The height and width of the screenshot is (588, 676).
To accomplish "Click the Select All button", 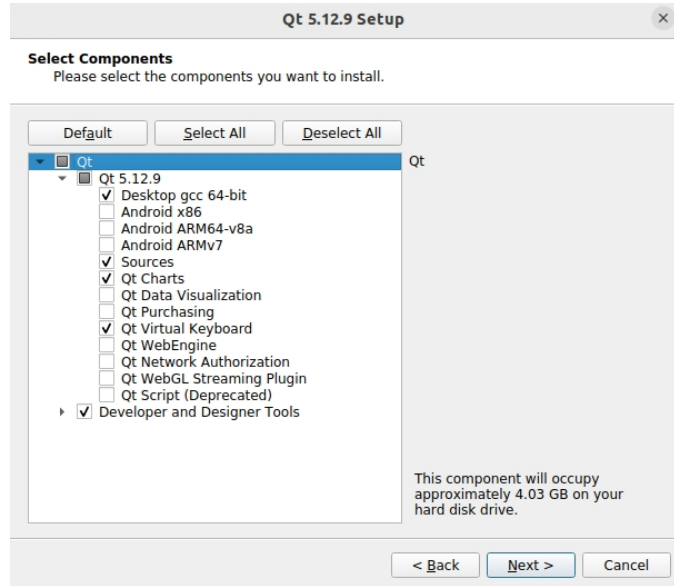I will coord(215,133).
